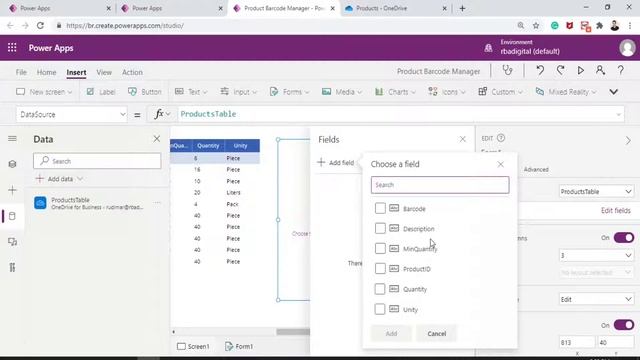This screenshot has width=640, height=360.
Task: Open the Edit default mode dropdown
Action: 596,299
